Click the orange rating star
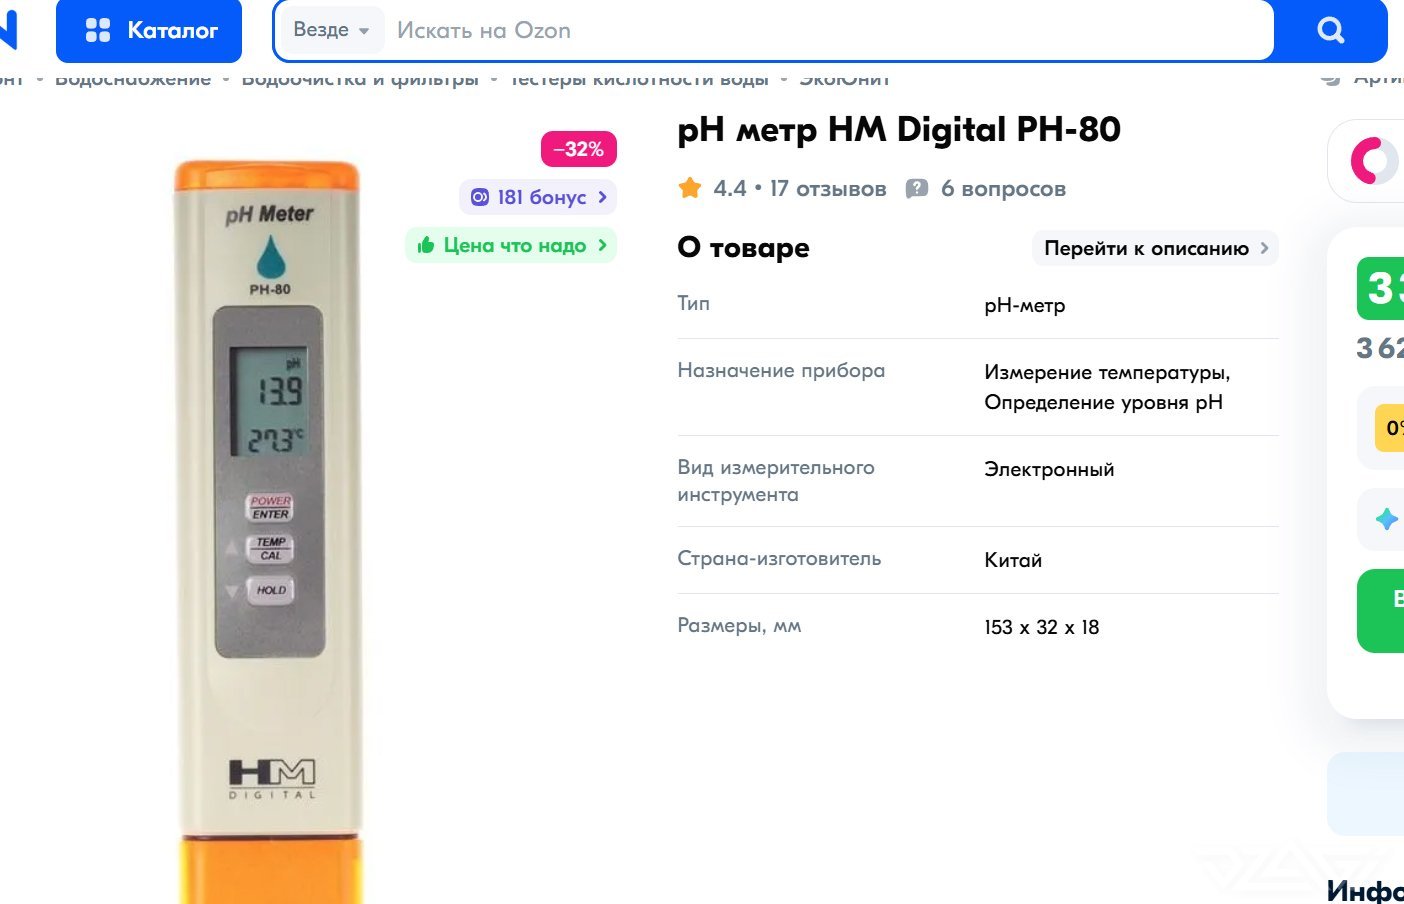The height and width of the screenshot is (904, 1404). coord(690,188)
